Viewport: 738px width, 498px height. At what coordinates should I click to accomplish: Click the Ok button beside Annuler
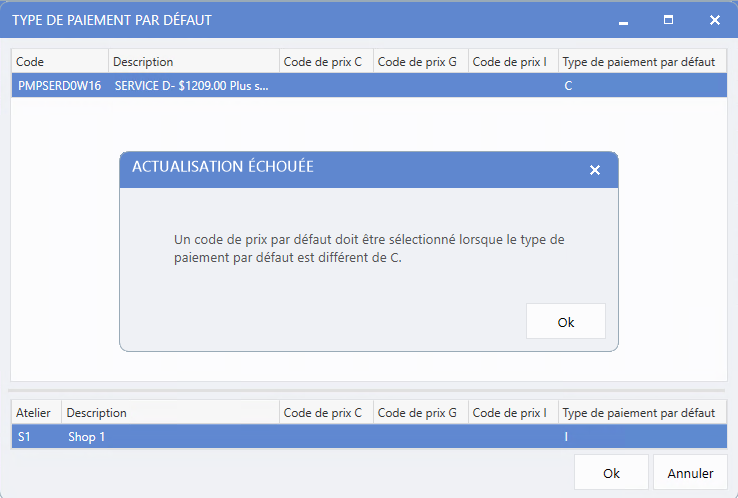pyautogui.click(x=611, y=473)
